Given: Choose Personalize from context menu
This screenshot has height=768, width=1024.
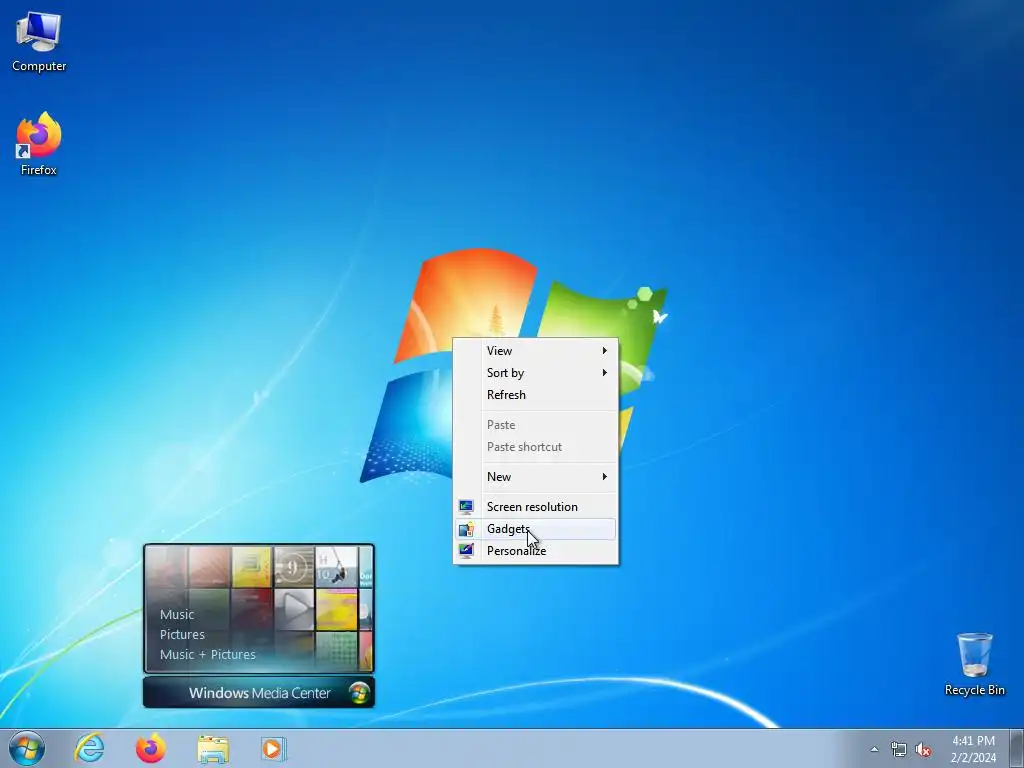Looking at the screenshot, I should [x=536, y=551].
